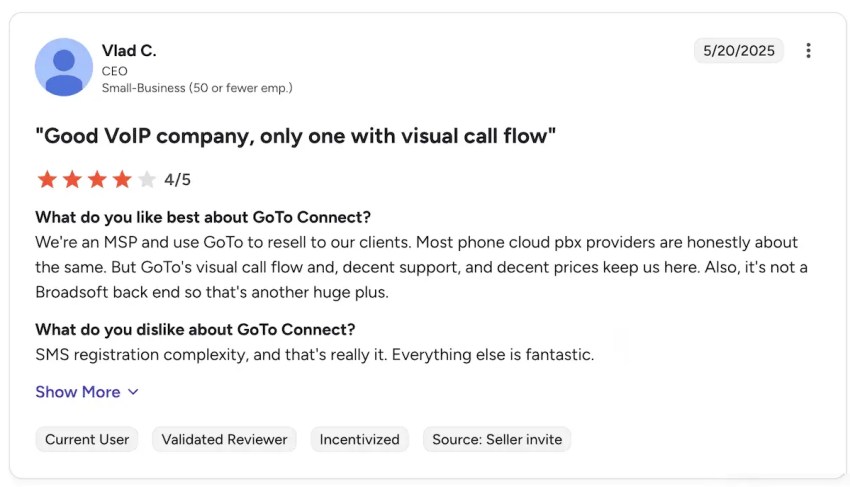Open the three-dot review options menu
This screenshot has width=850, height=487.
[808, 50]
